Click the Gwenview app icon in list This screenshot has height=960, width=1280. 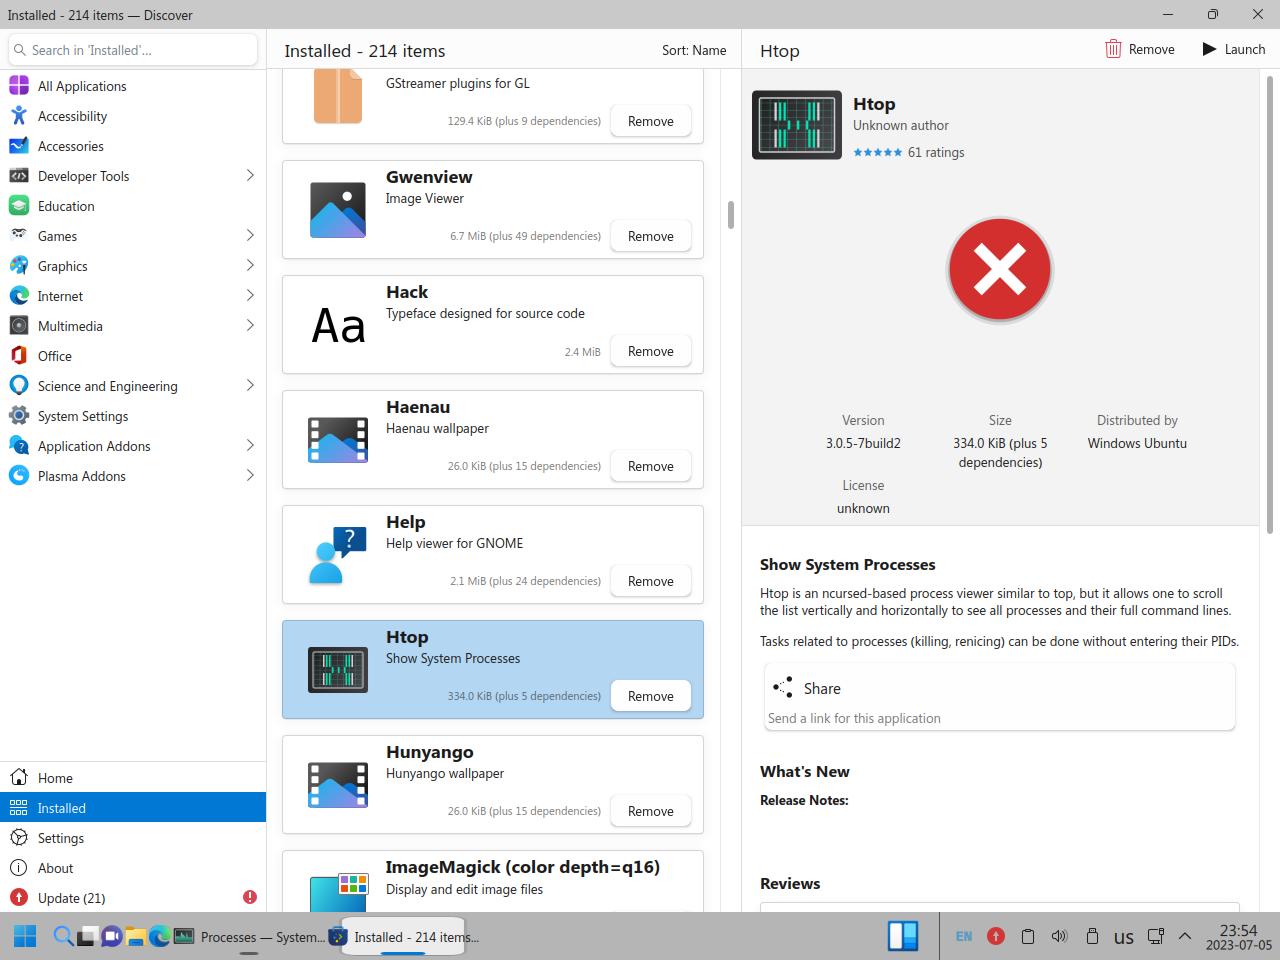[x=338, y=209]
